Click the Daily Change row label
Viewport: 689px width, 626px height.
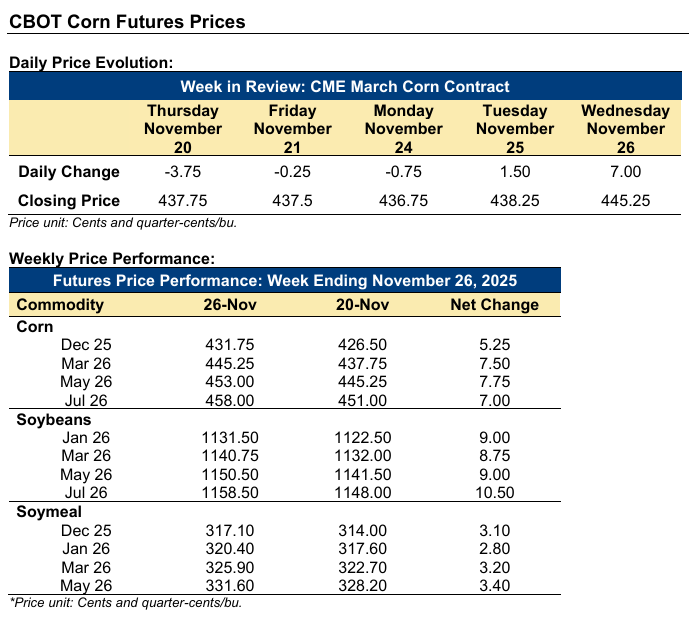click(69, 171)
